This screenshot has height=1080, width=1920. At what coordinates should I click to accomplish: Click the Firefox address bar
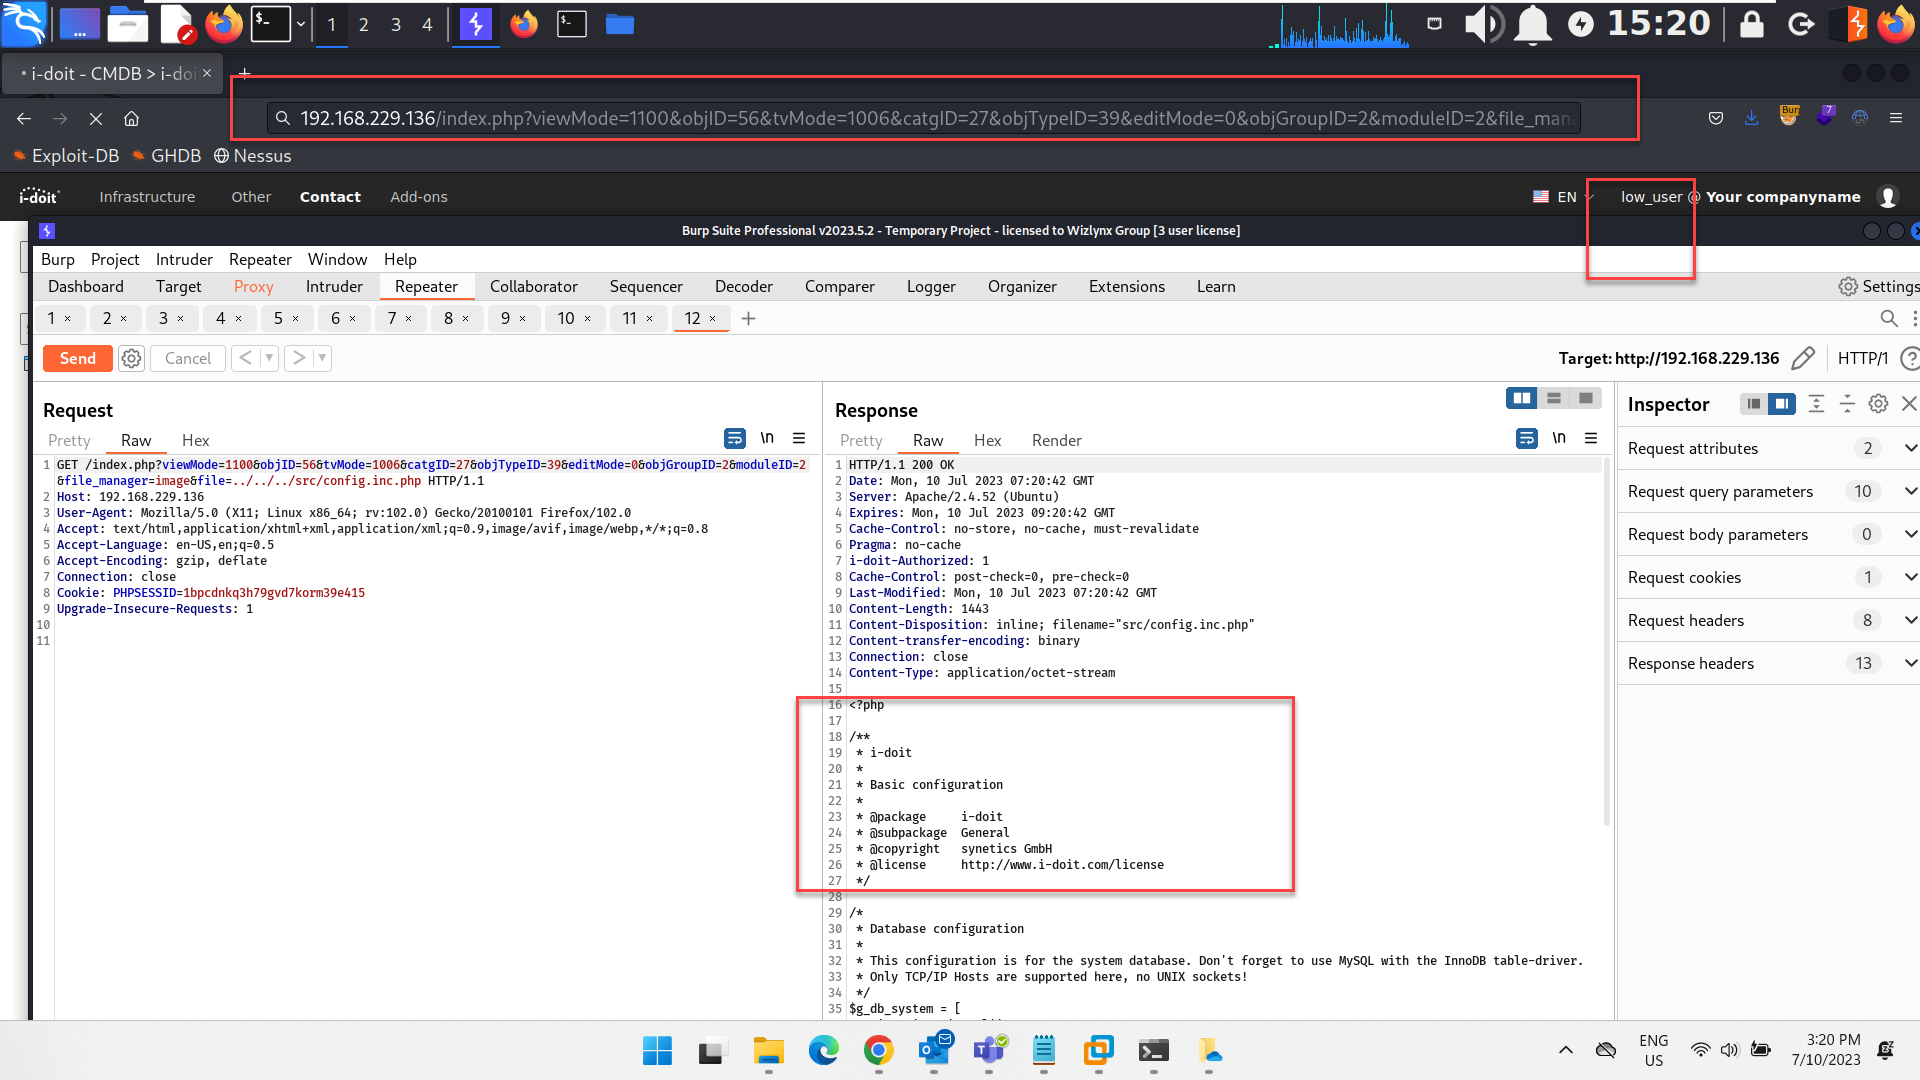point(923,118)
